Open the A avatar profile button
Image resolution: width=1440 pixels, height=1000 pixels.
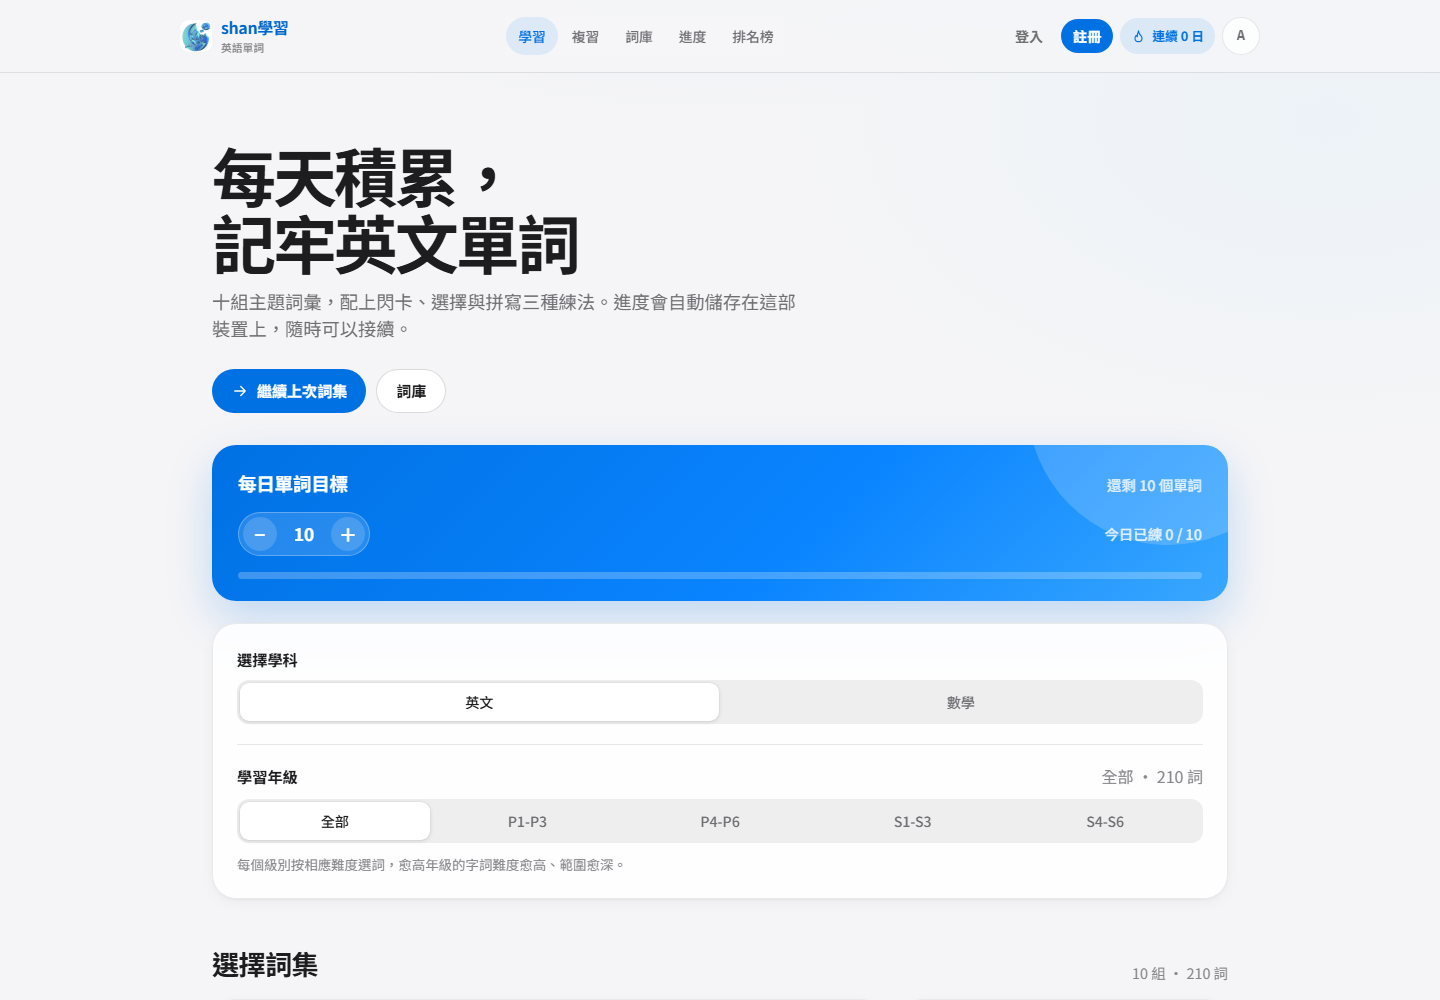point(1241,36)
